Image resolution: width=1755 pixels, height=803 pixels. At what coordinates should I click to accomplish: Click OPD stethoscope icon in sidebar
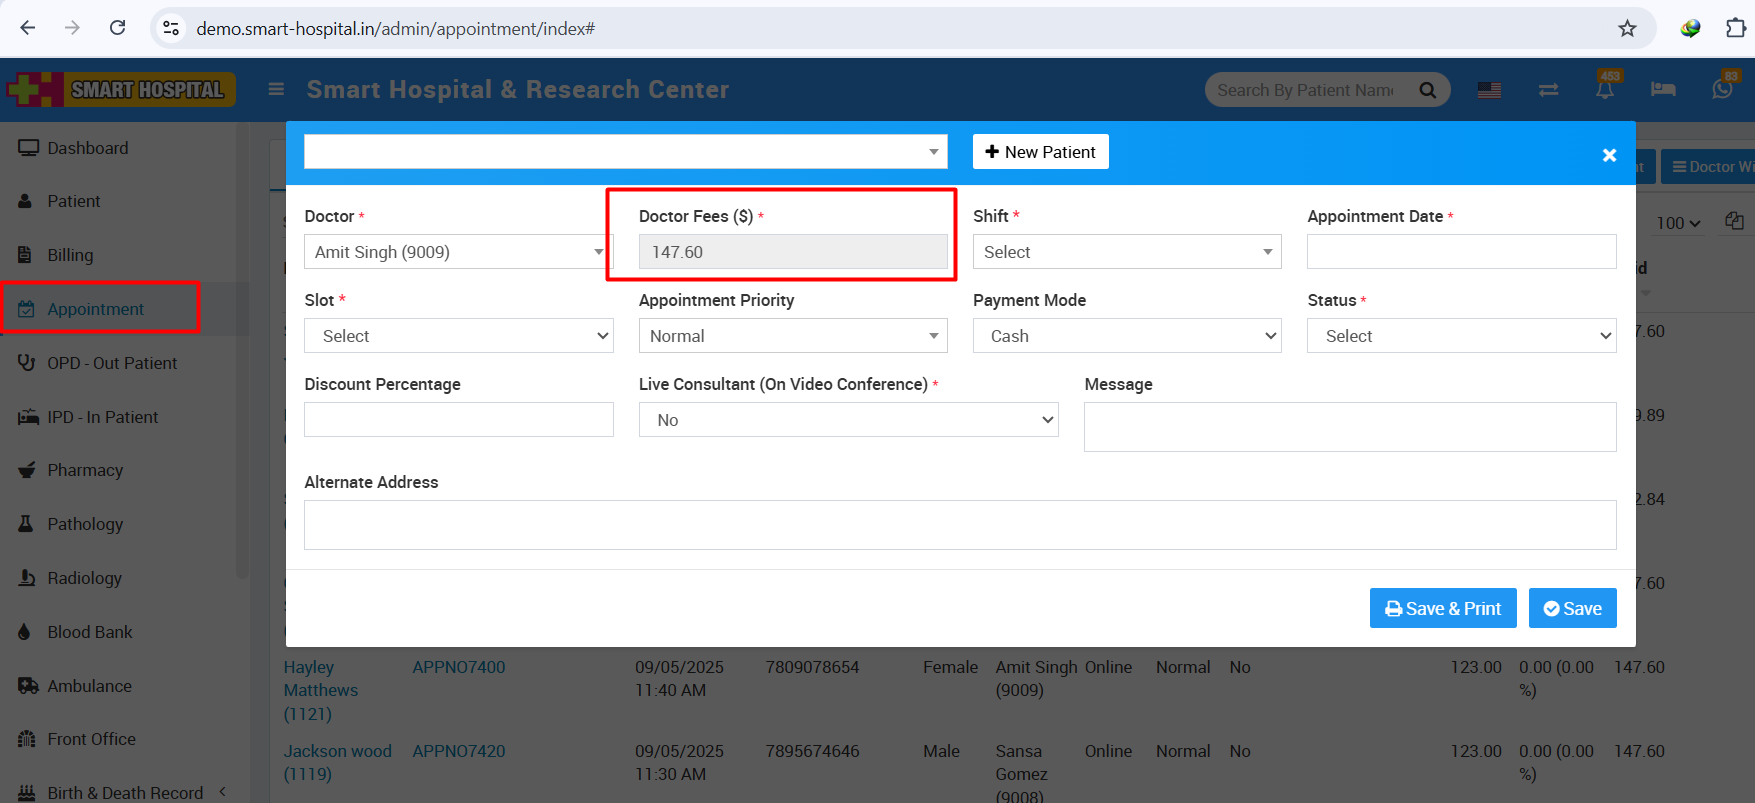(26, 362)
